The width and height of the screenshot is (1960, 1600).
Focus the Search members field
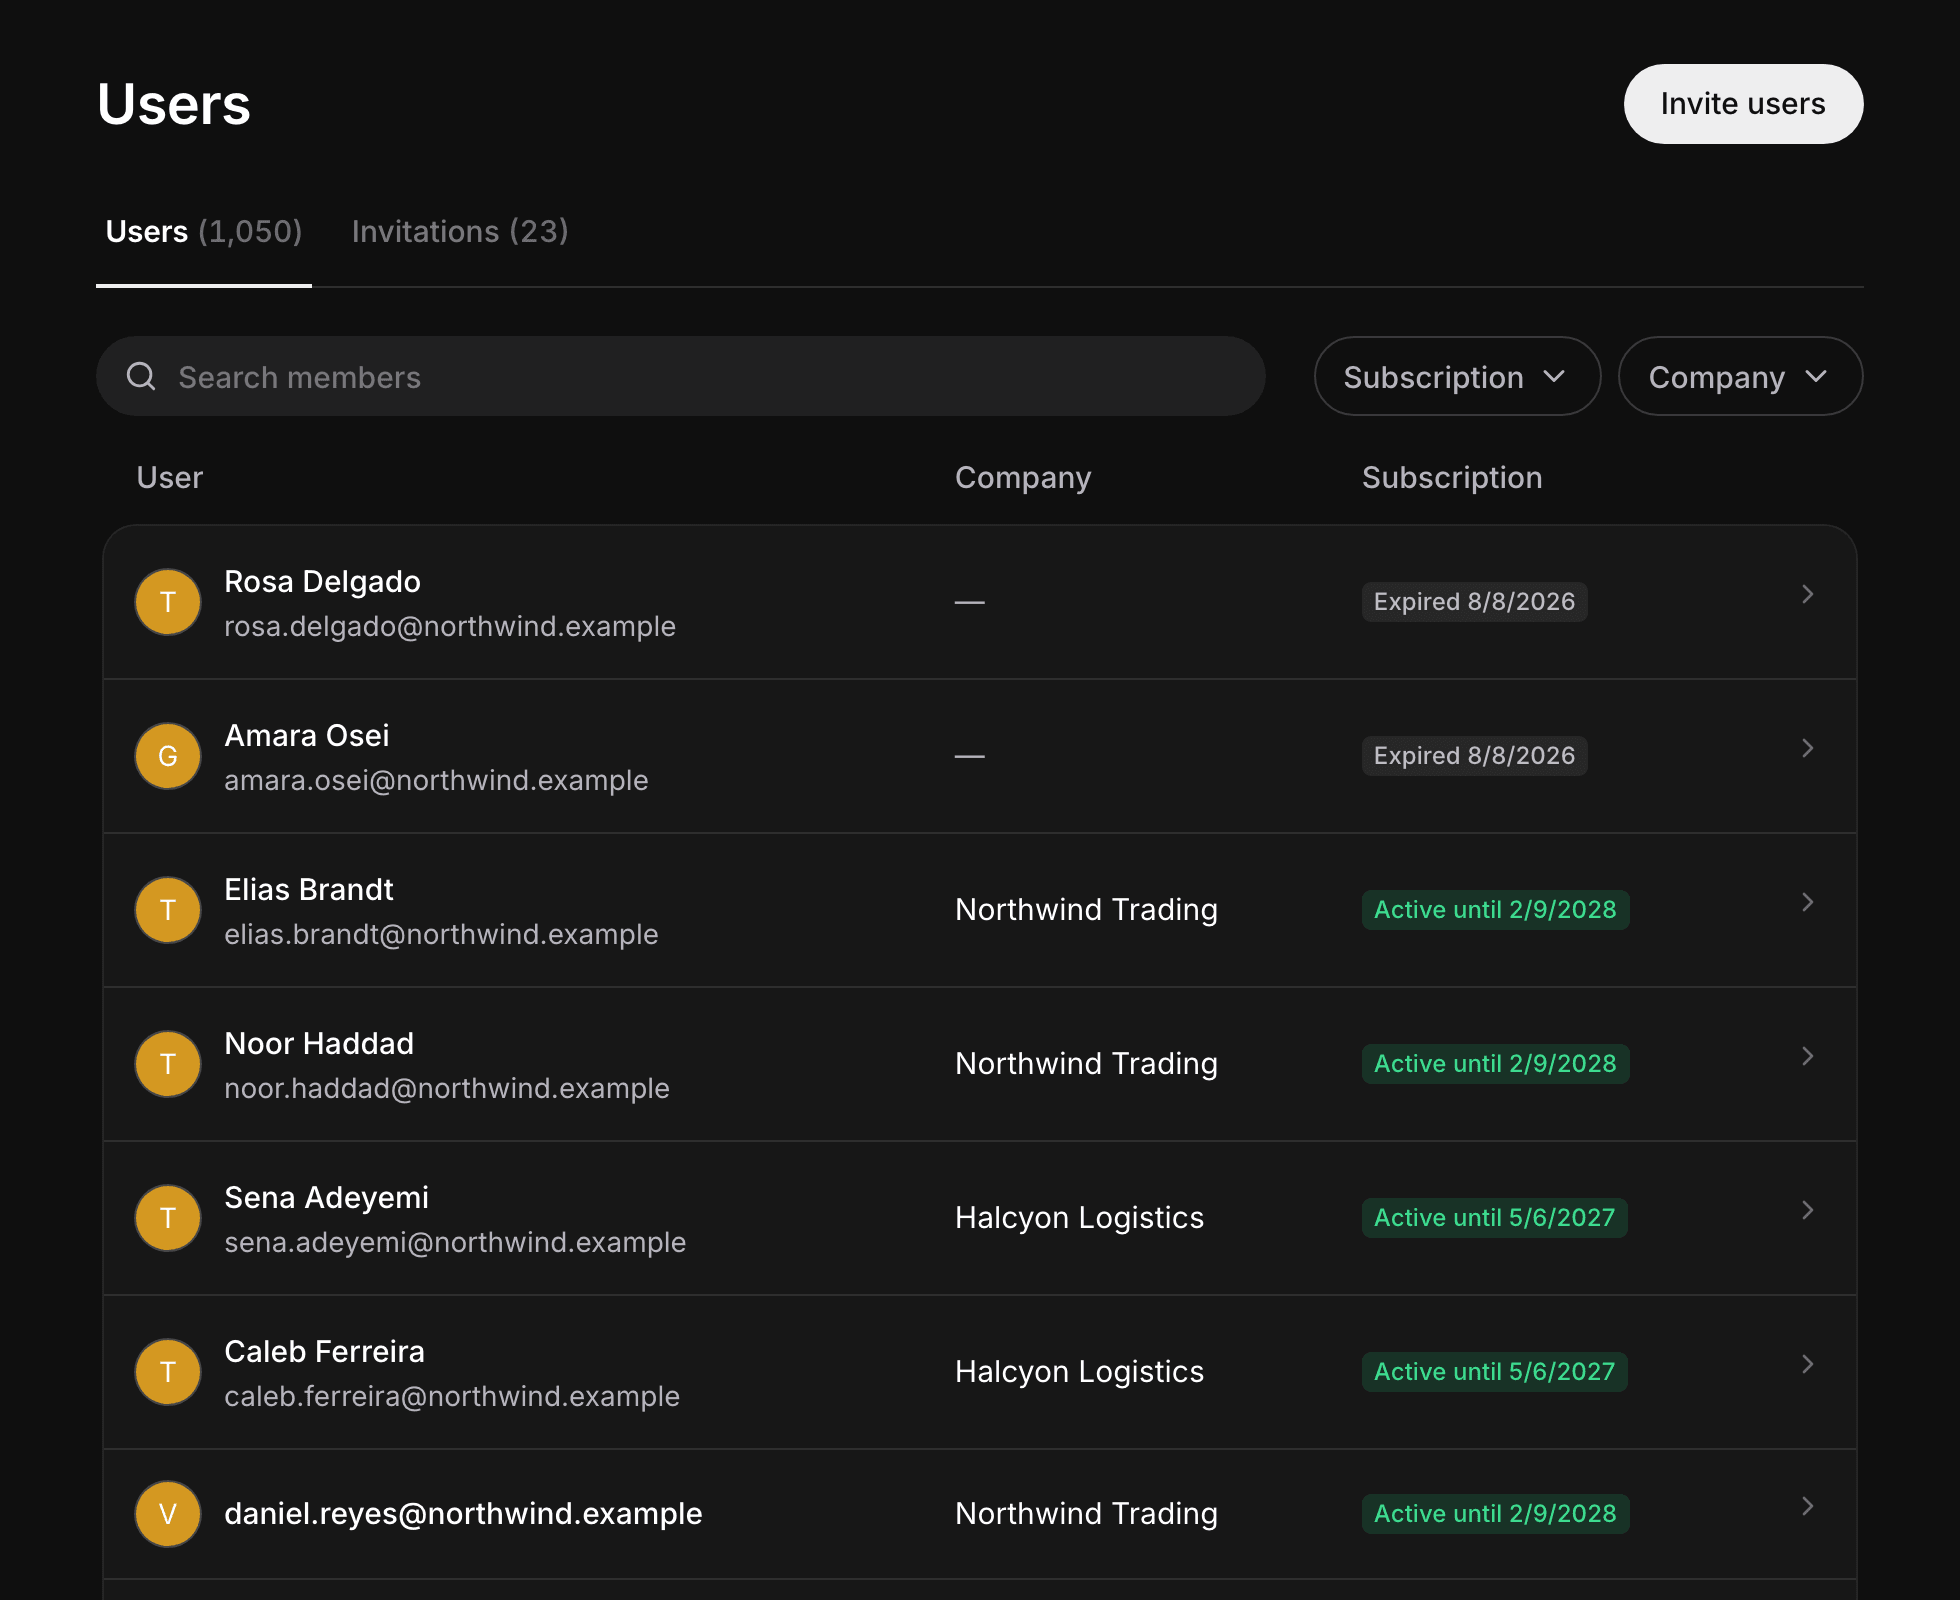point(681,377)
